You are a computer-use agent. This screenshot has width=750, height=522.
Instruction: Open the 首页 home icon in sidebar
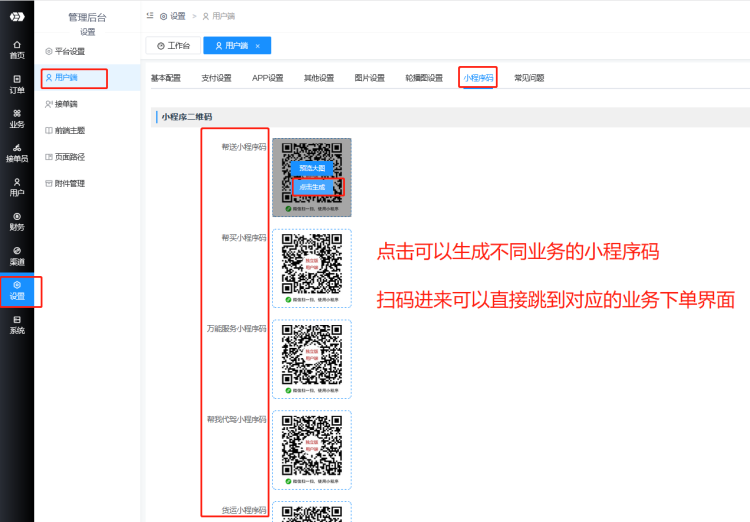point(17,49)
